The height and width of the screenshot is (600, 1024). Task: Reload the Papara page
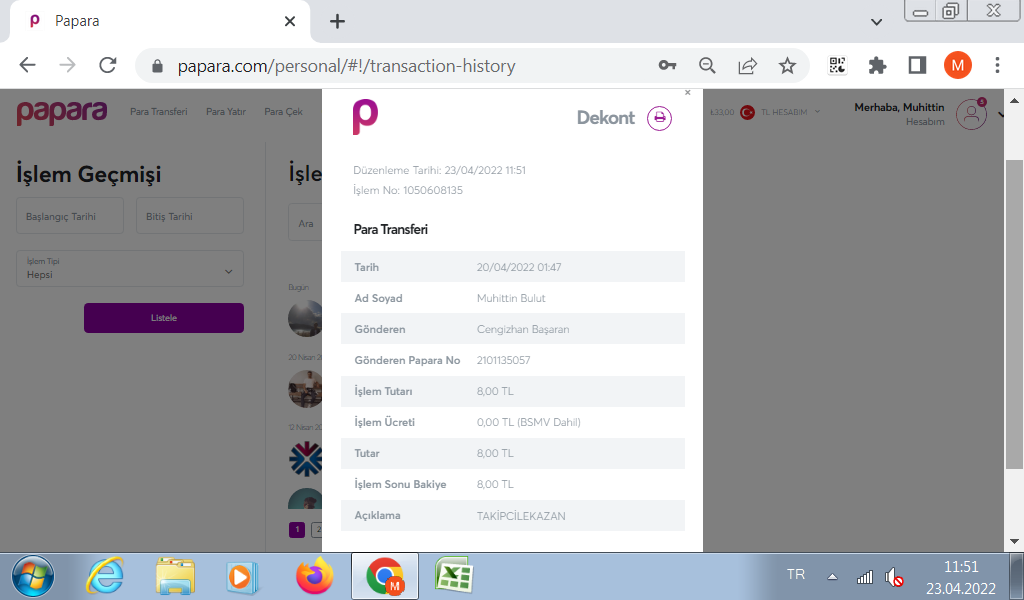click(108, 65)
